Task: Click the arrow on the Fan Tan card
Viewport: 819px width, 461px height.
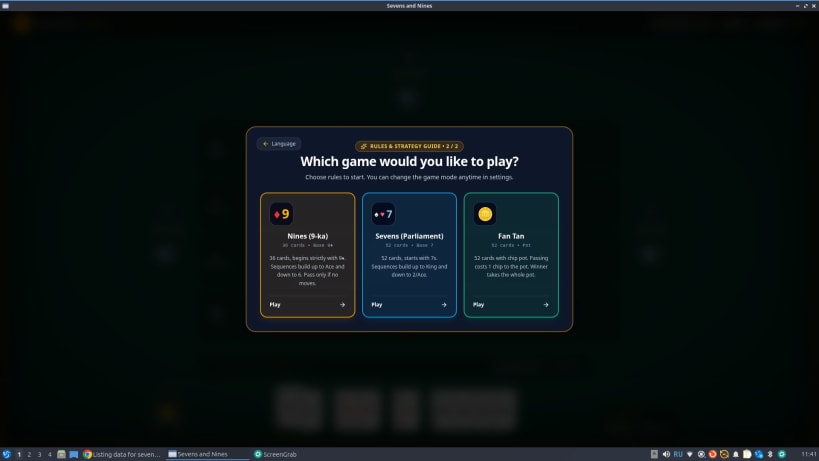Action: (x=546, y=304)
